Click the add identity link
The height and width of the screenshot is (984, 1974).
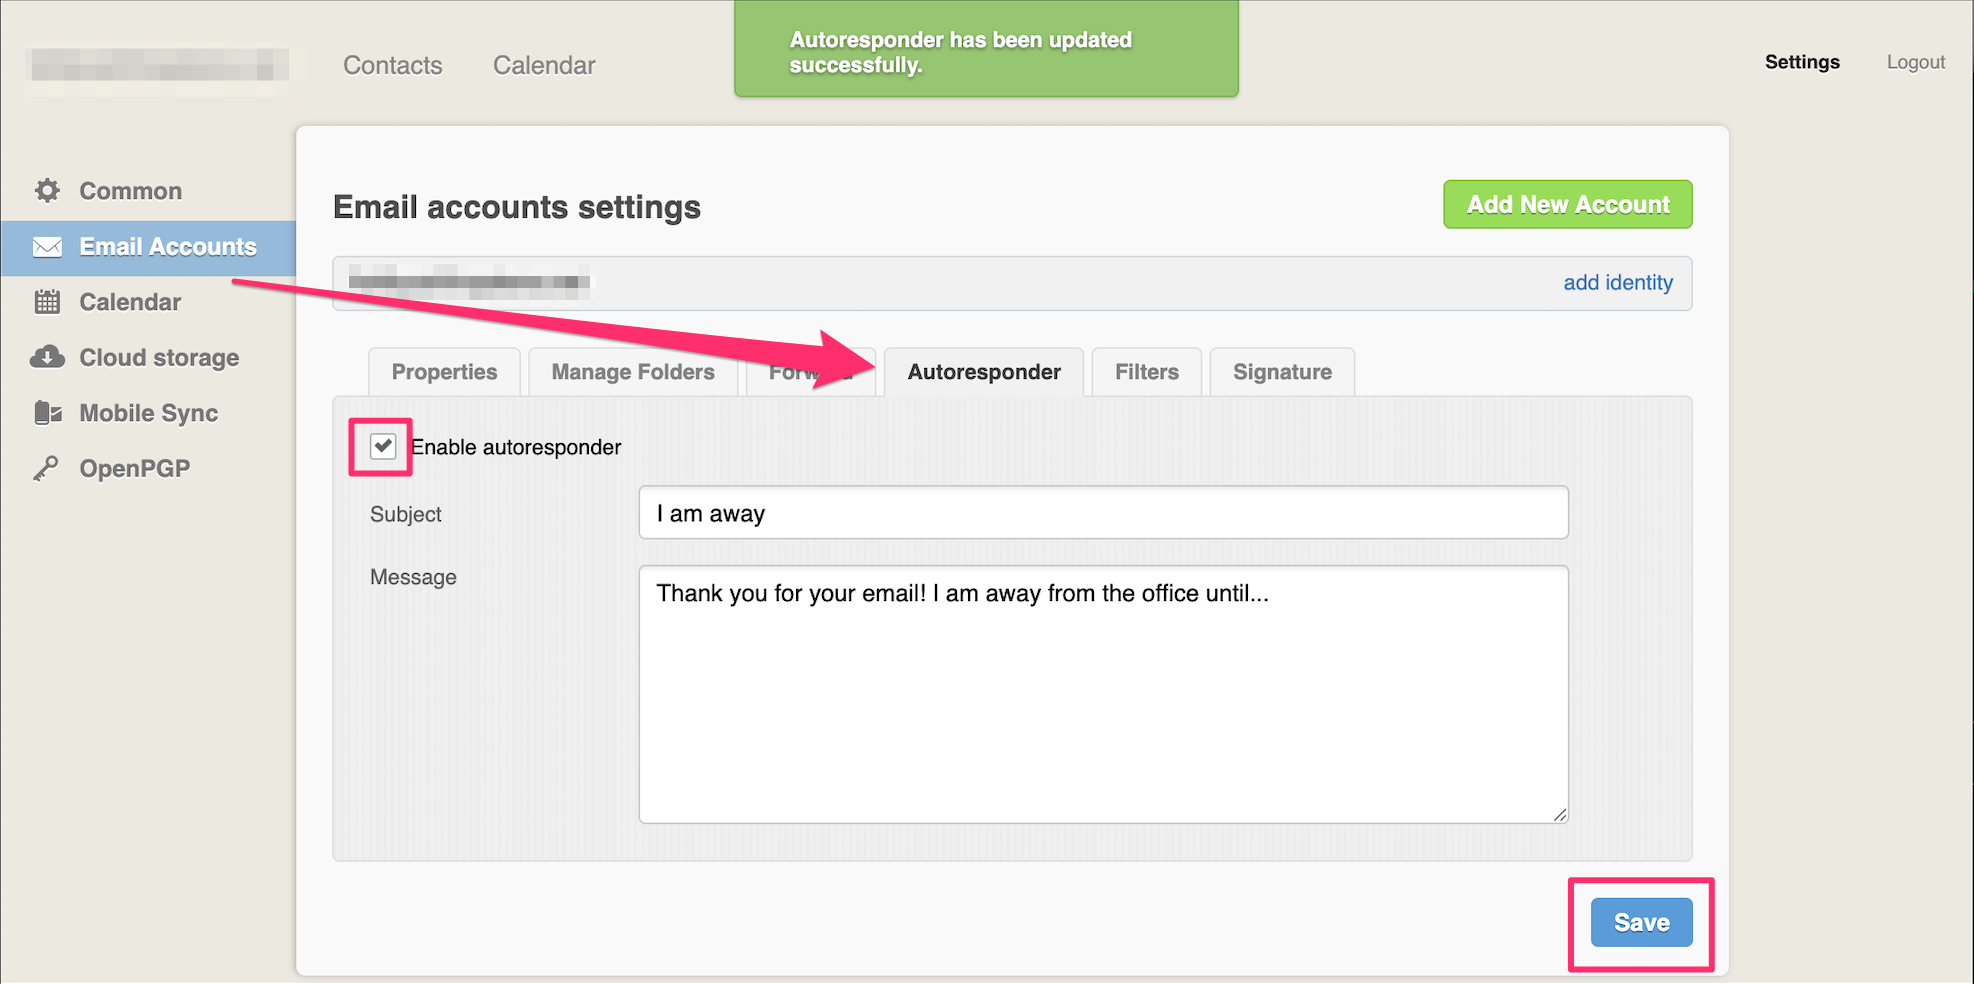(1618, 283)
